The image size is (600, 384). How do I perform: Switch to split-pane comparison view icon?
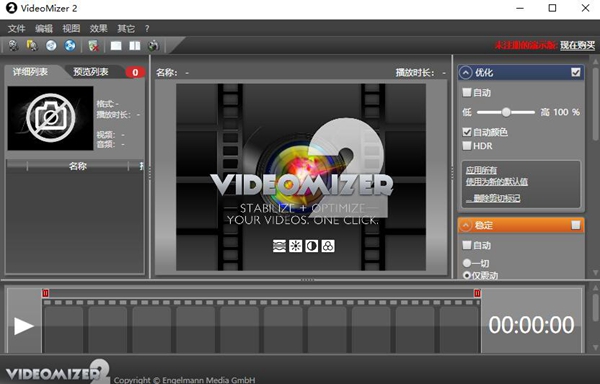[135, 46]
